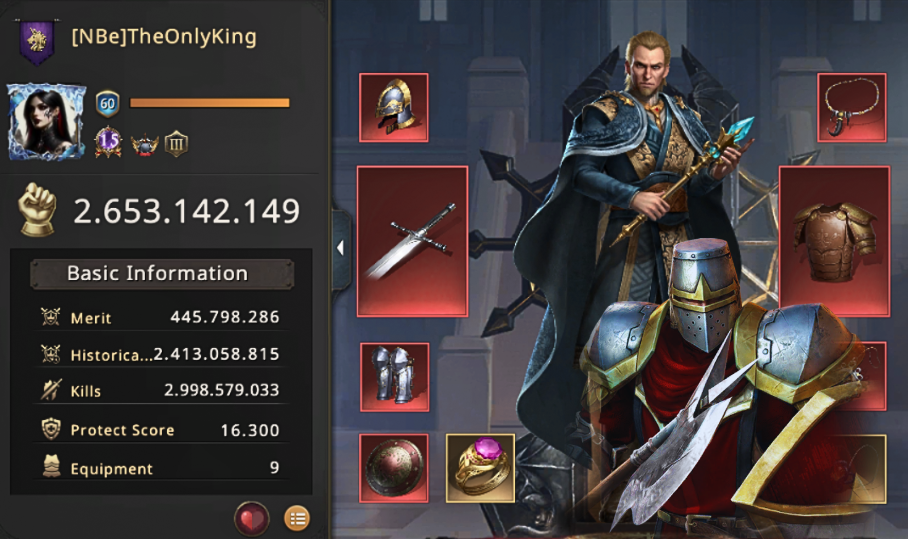Click the purple alliance banner icon
This screenshot has width=908, height=539.
tap(37, 41)
